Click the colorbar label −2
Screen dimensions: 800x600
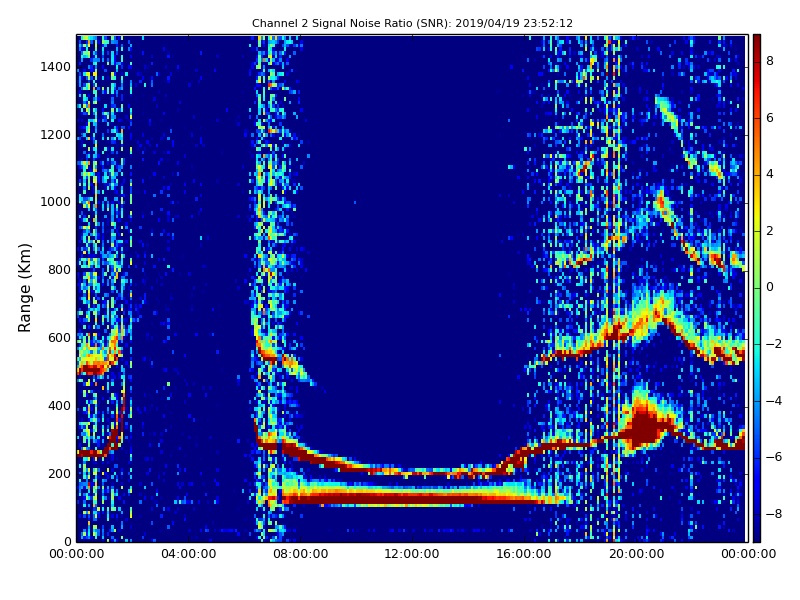point(774,344)
